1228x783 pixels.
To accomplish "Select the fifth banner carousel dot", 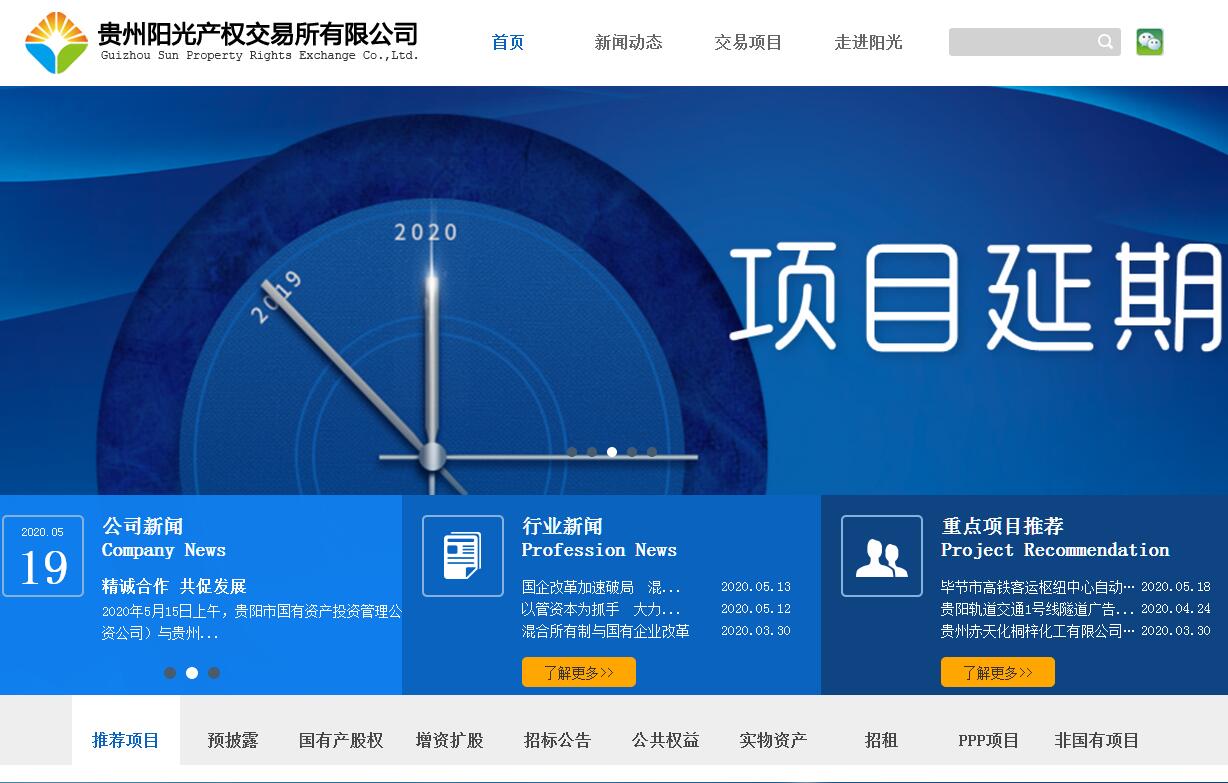I will [652, 452].
